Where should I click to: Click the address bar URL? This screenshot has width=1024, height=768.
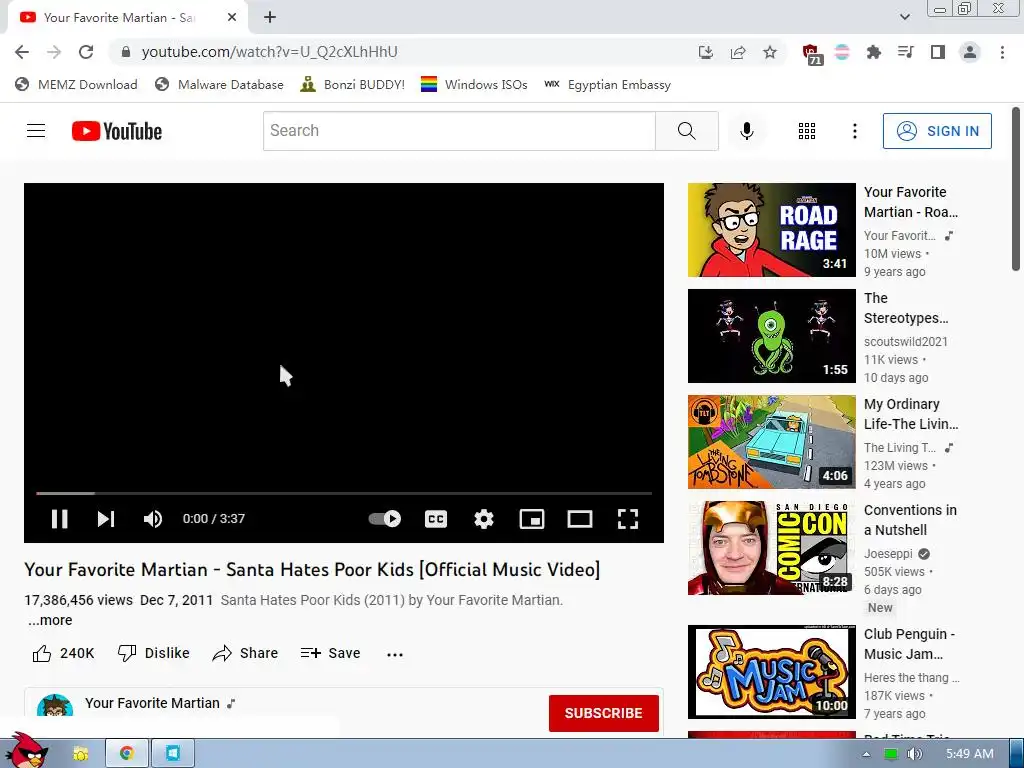tap(269, 52)
